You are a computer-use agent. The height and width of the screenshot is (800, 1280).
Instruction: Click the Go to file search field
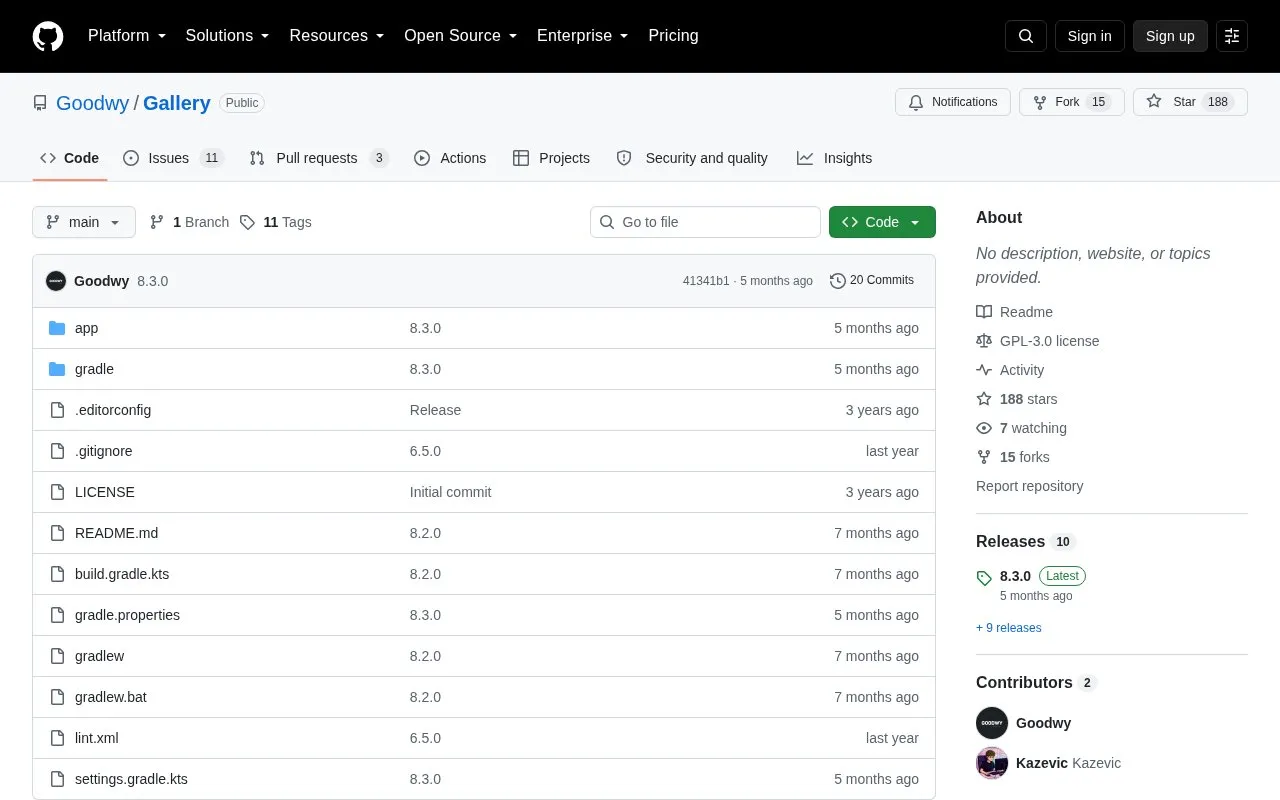coord(705,222)
